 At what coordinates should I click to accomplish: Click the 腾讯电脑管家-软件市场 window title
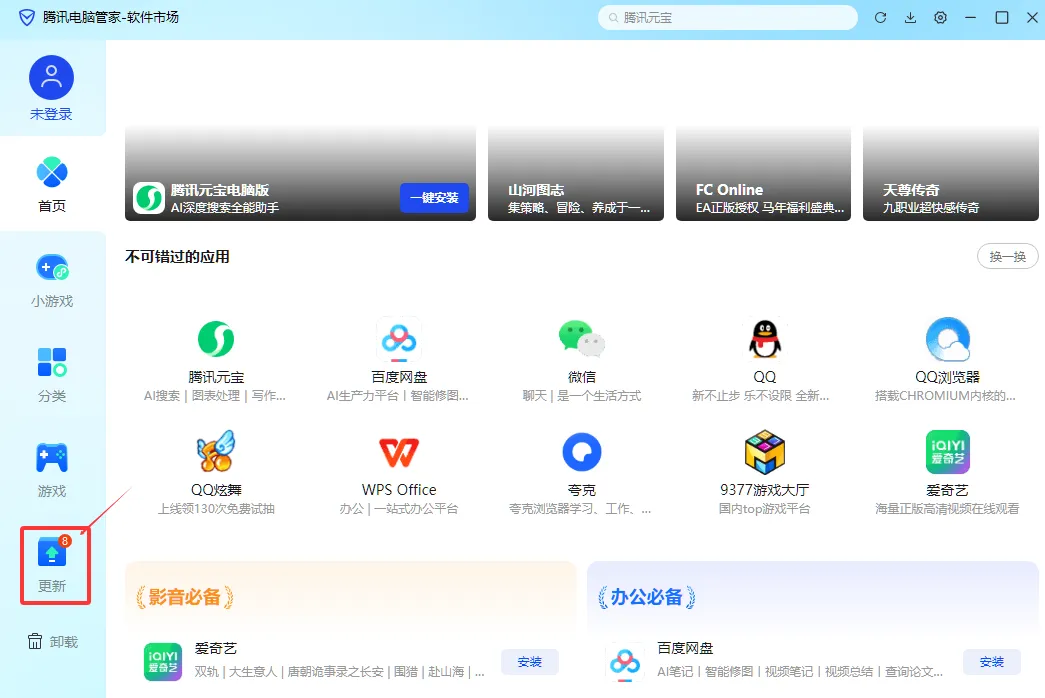tap(111, 17)
